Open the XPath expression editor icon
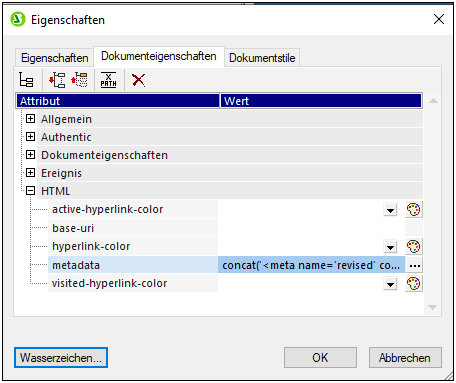456x383 pixels. tap(109, 80)
